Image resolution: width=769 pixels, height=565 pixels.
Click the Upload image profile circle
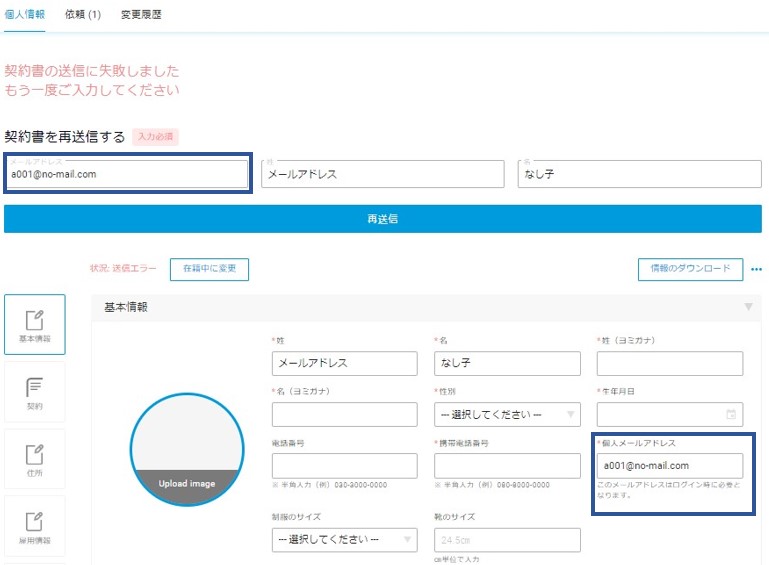[187, 449]
